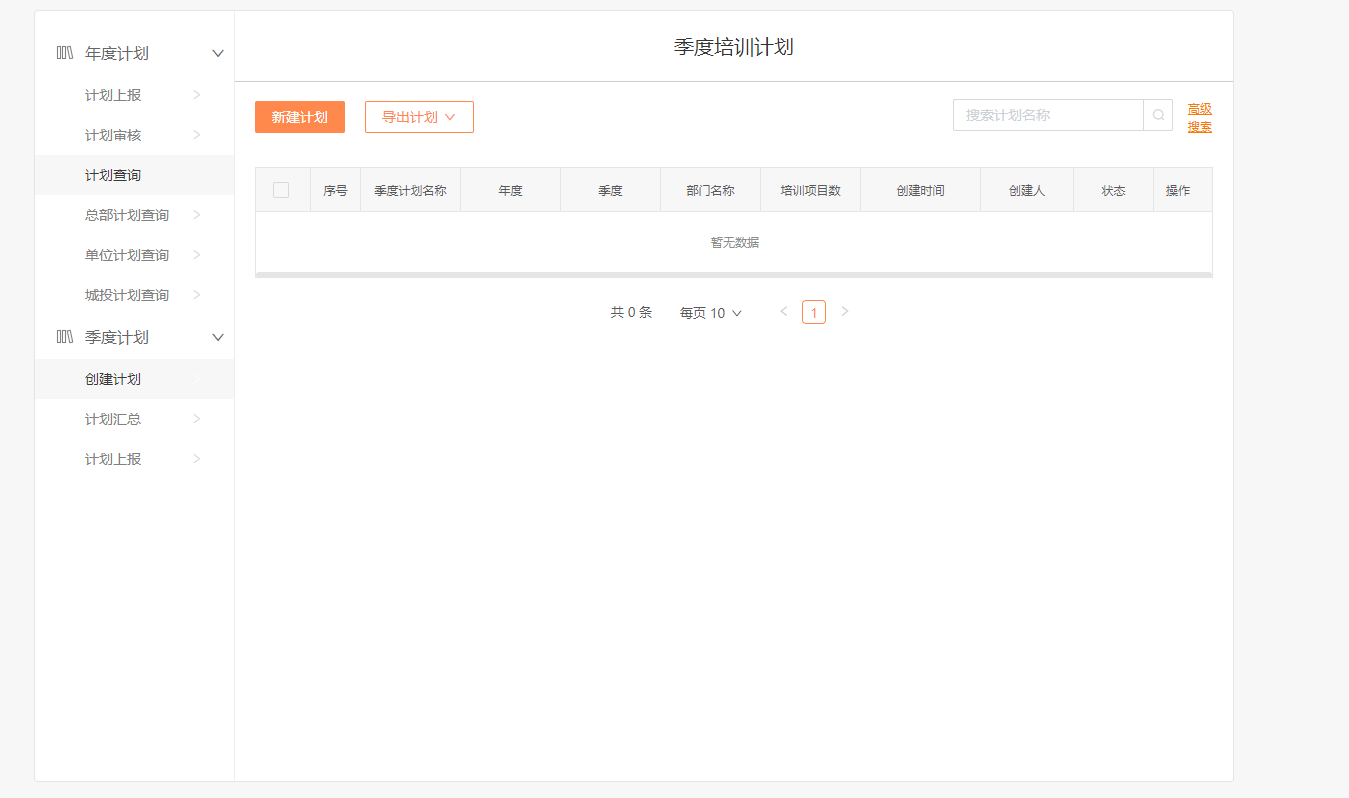The image size is (1349, 798).
Task: Open the 单位计划查询 menu item
Action: tap(134, 255)
